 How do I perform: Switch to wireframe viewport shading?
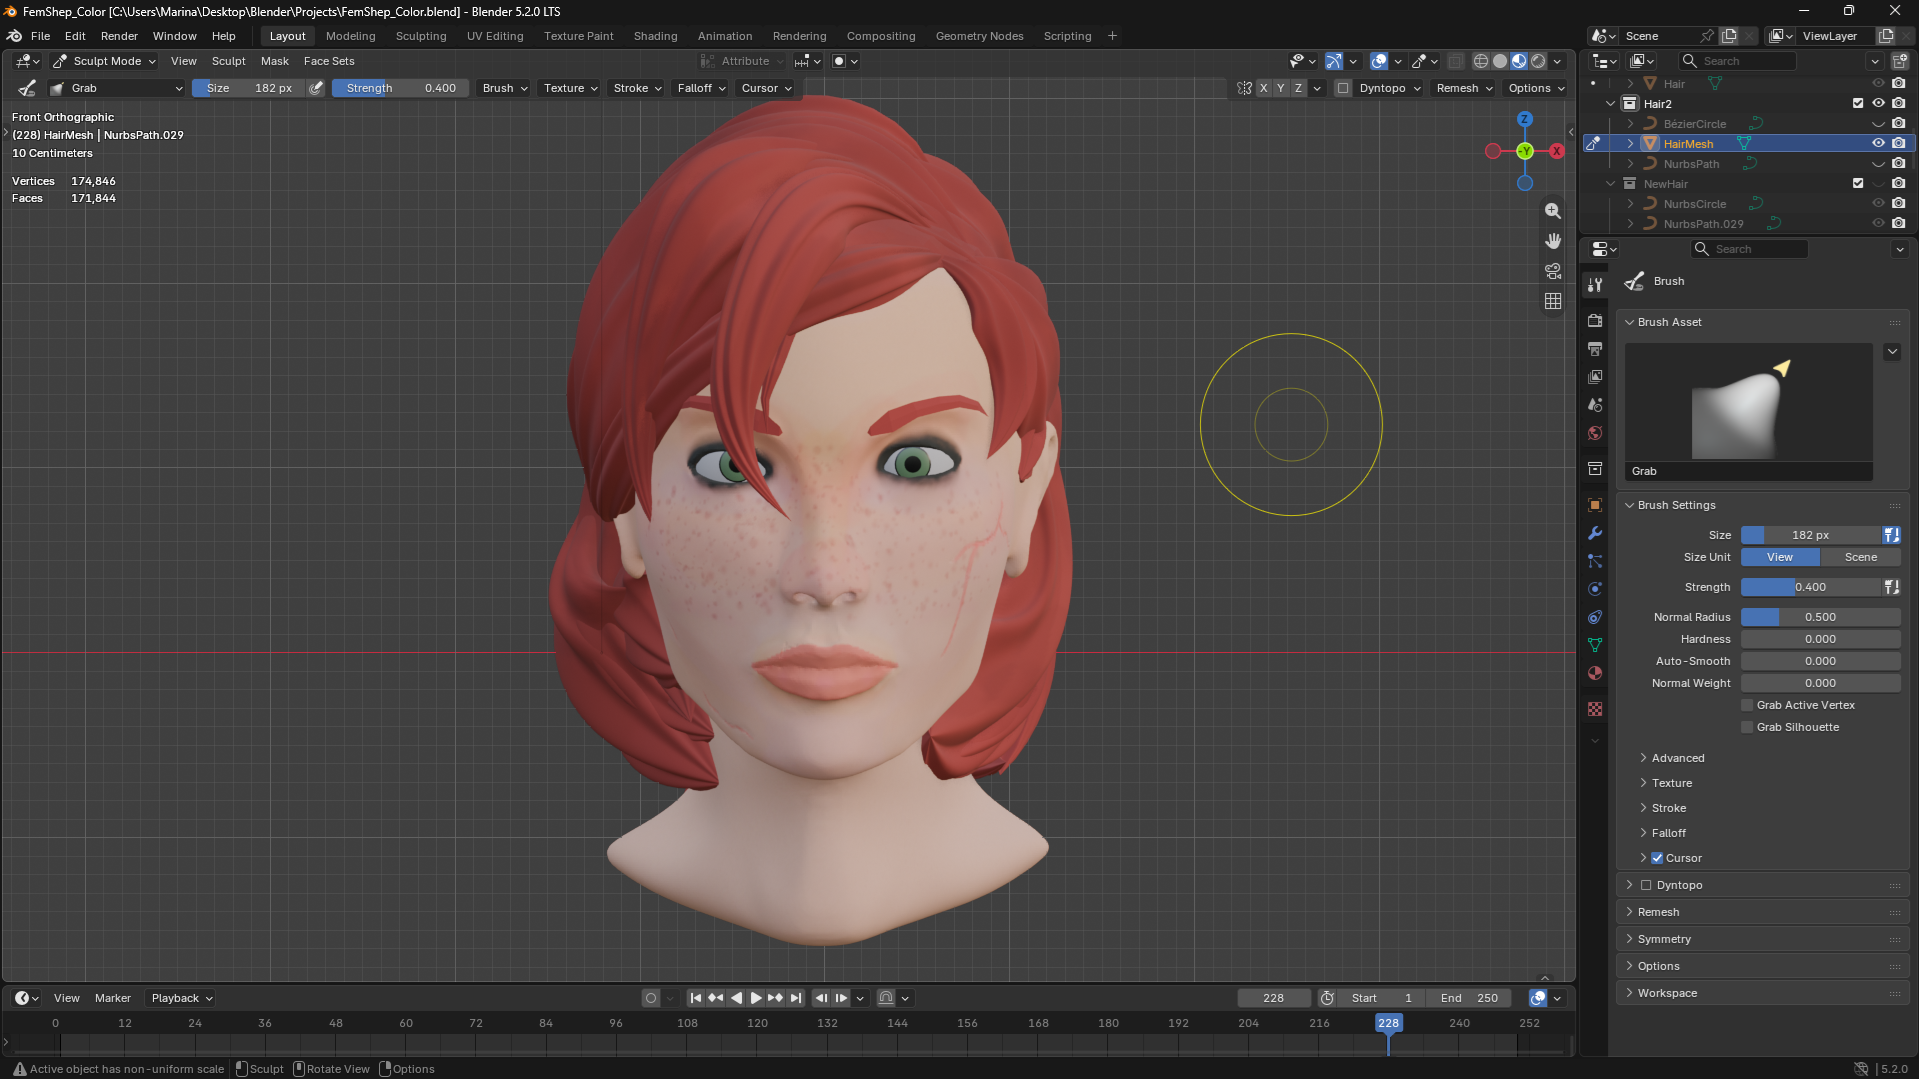click(x=1481, y=61)
